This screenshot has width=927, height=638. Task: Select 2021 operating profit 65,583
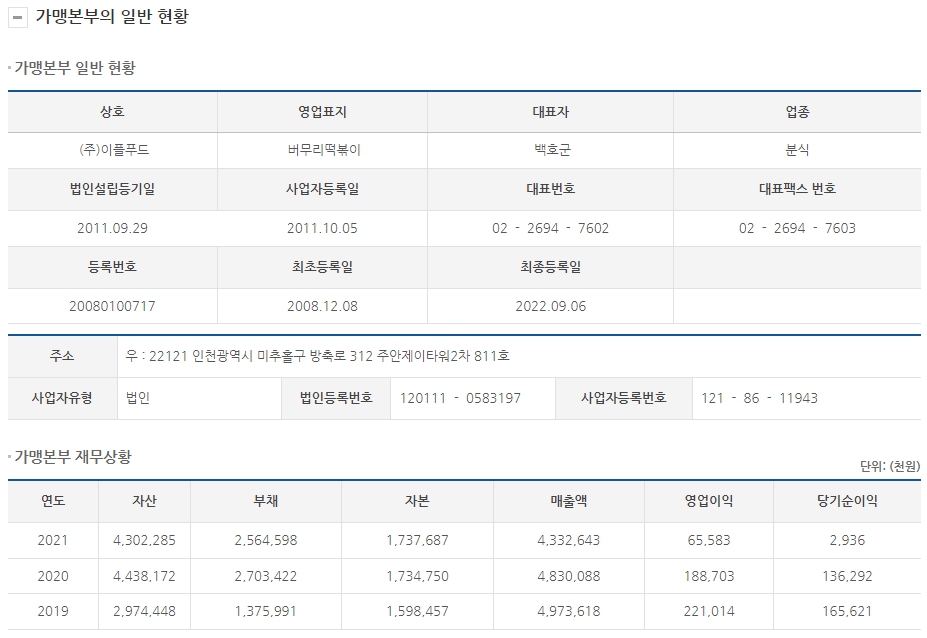pos(709,540)
